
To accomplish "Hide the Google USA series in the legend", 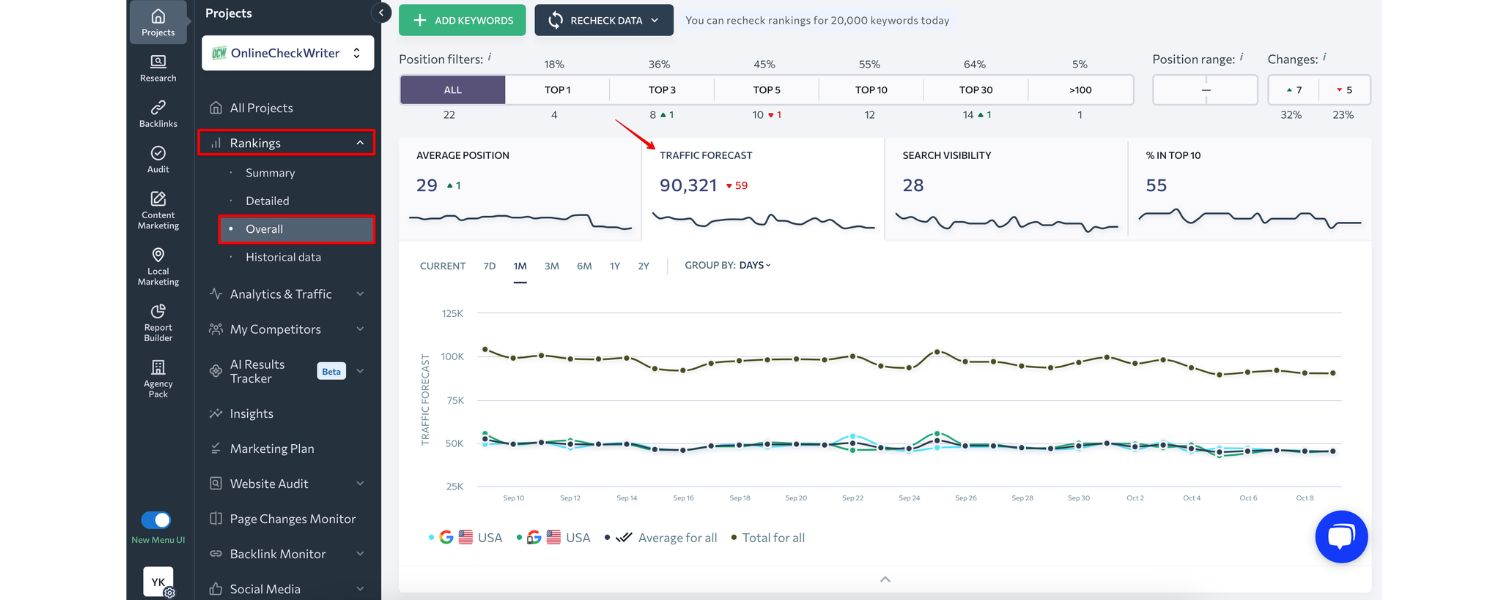I will point(465,537).
